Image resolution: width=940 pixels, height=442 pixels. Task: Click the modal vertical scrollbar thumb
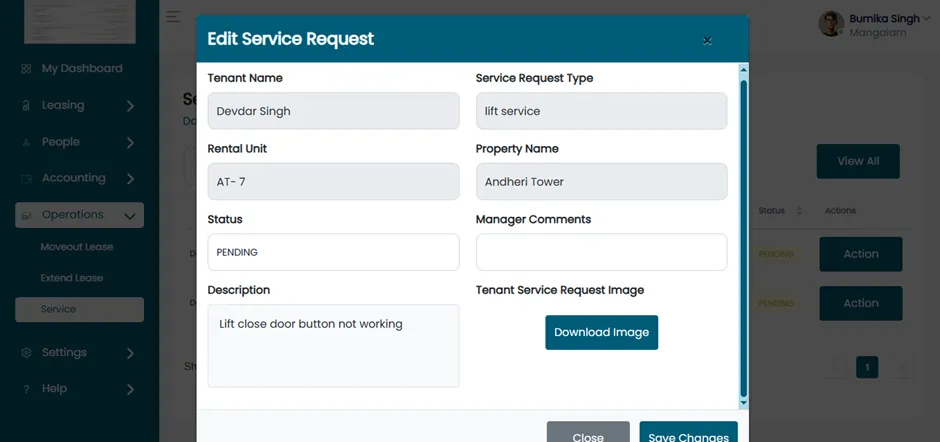pos(743,239)
